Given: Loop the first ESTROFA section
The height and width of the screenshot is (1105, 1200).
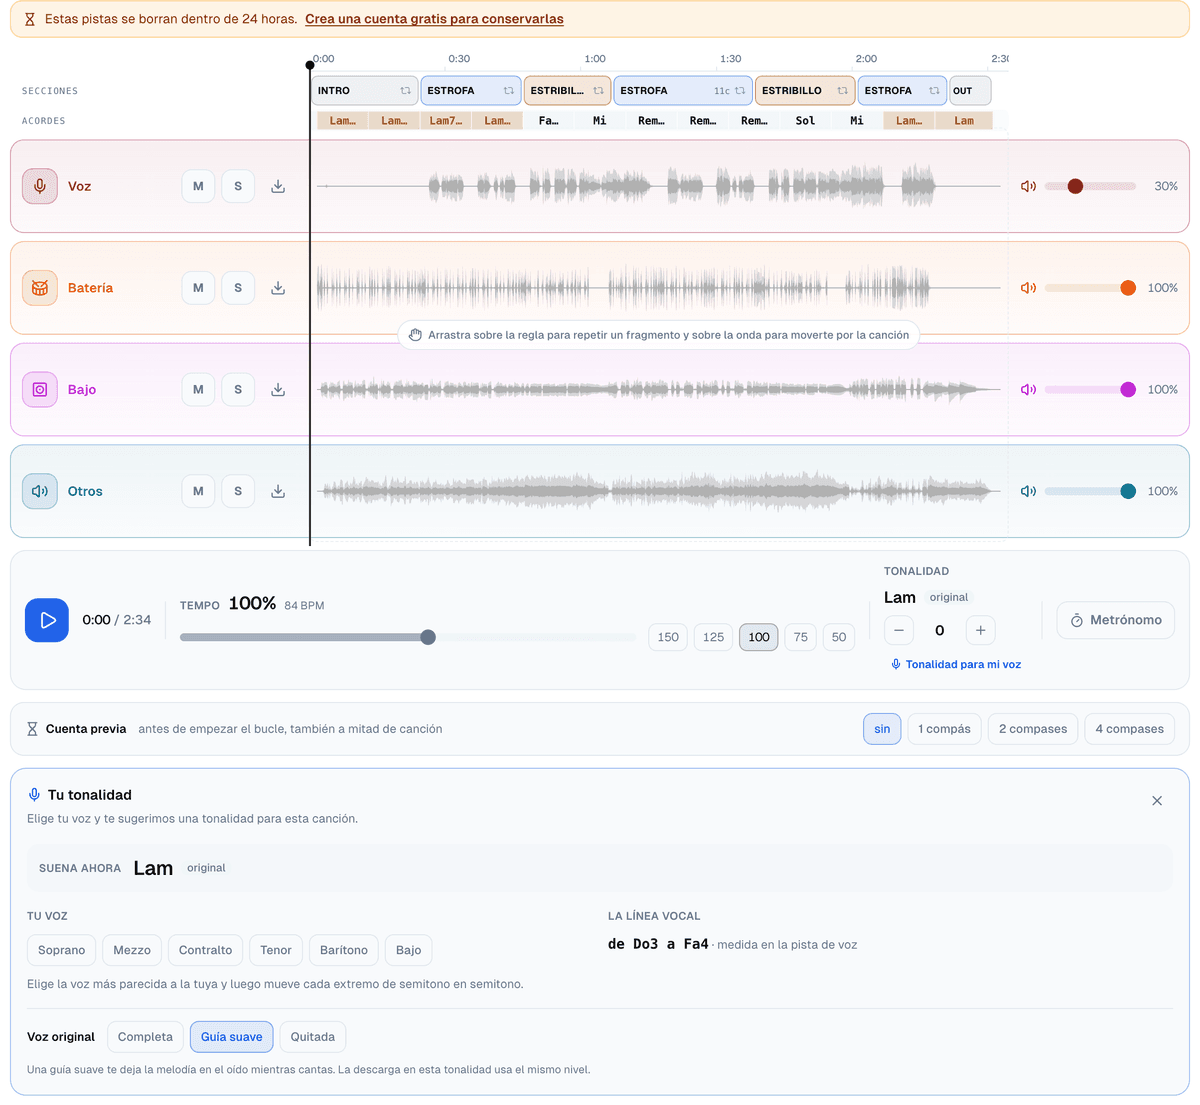Looking at the screenshot, I should [508, 91].
